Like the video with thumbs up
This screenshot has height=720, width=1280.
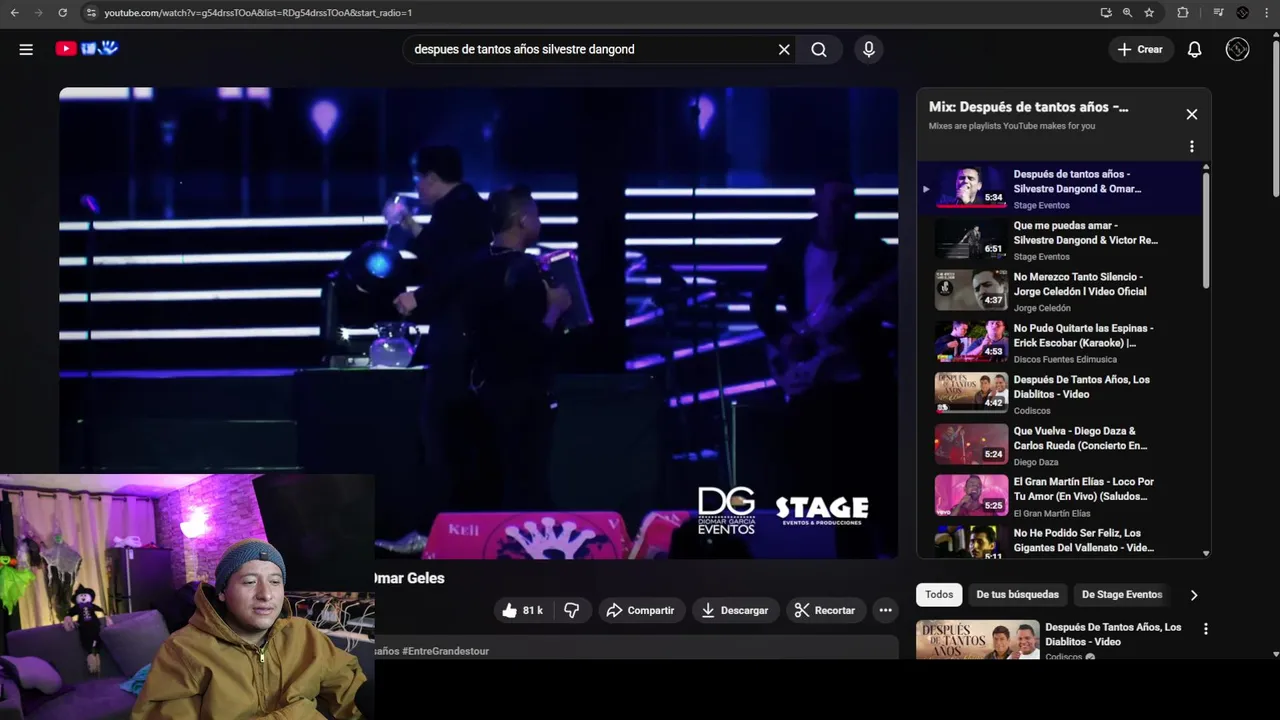524,610
